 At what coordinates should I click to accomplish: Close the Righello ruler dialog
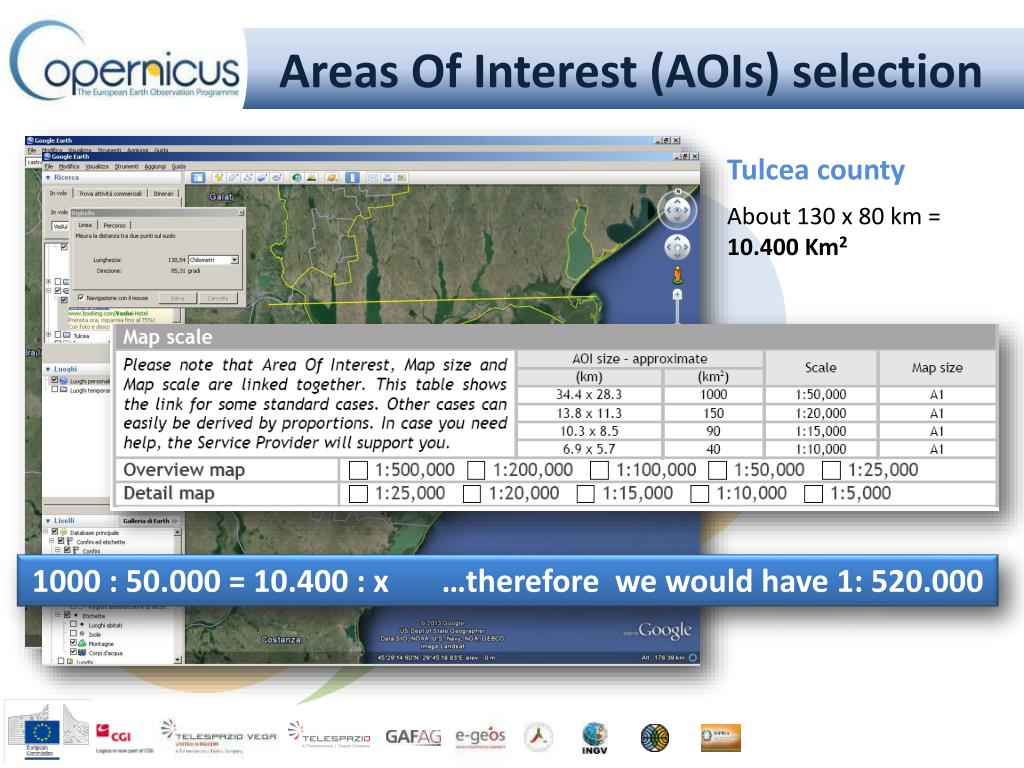point(241,213)
